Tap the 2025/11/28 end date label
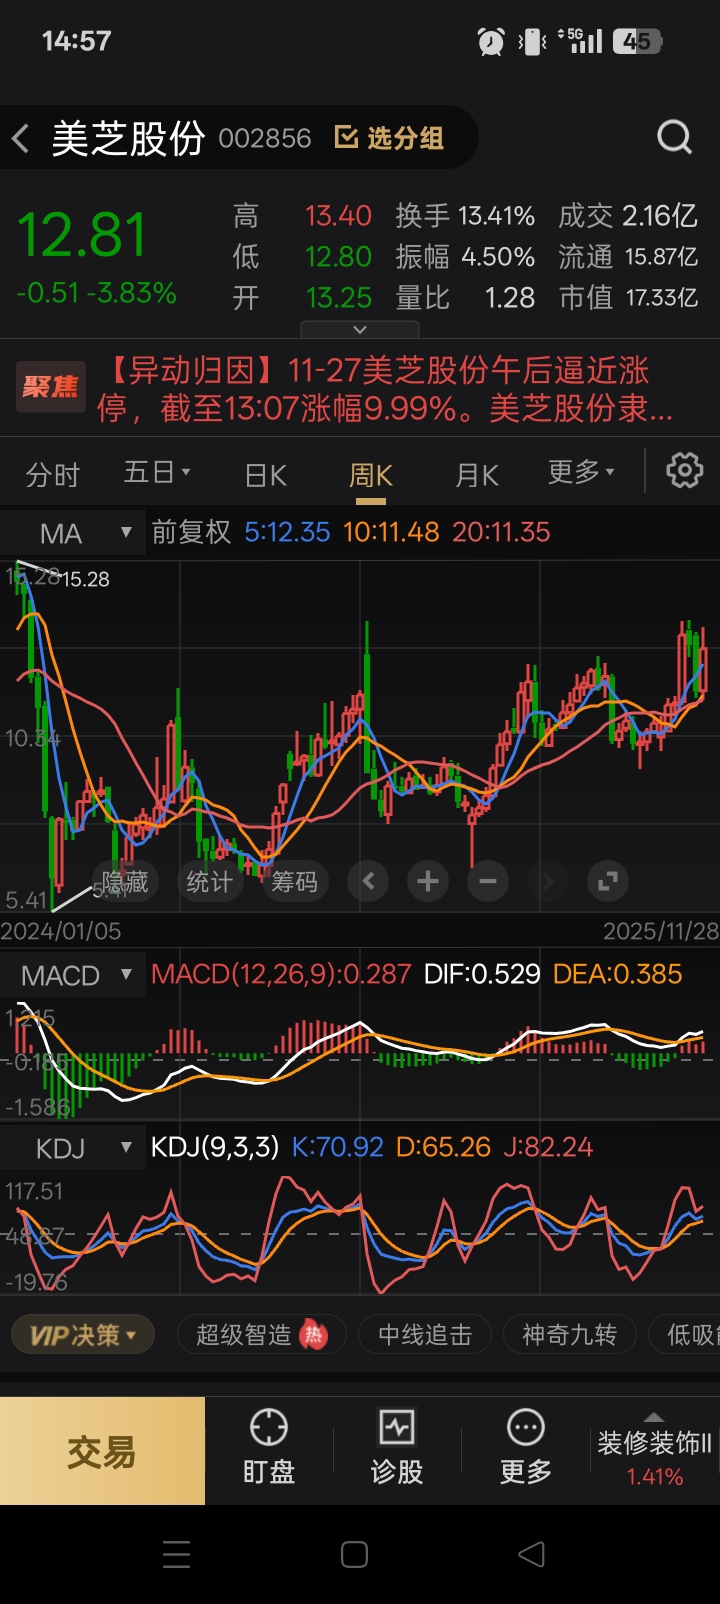The height and width of the screenshot is (1604, 720). coord(660,931)
